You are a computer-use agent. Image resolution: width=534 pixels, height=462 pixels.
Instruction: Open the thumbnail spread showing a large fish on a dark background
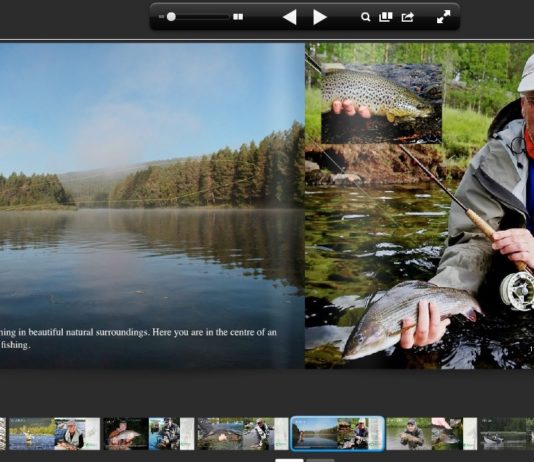pos(149,434)
